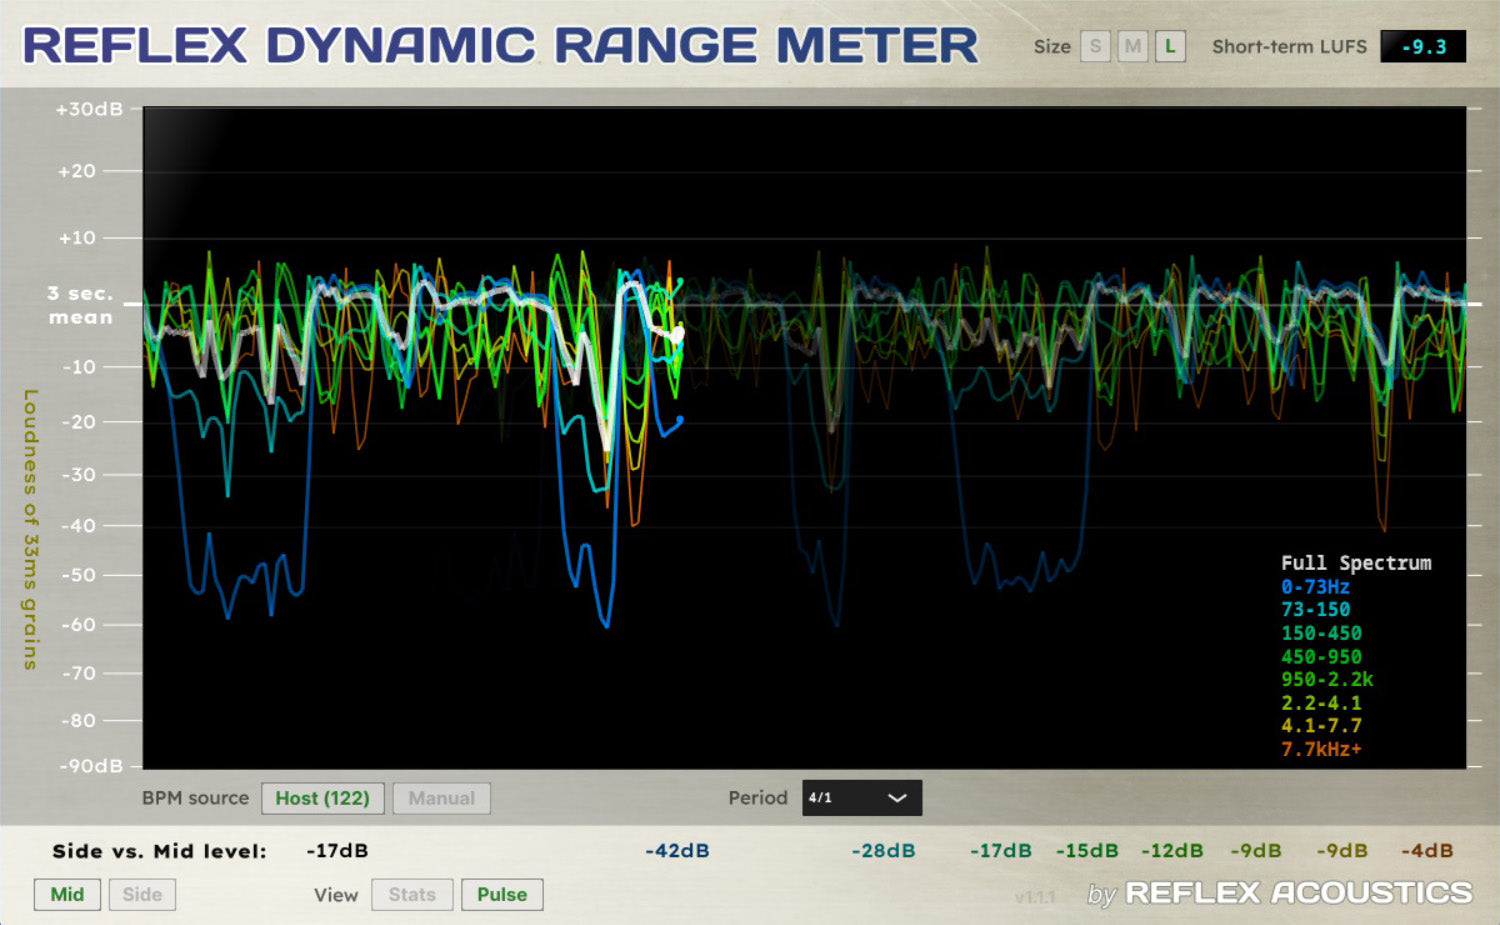Click the REFLEX ACOUSTICS branding link
The height and width of the screenshot is (925, 1500).
(1297, 891)
